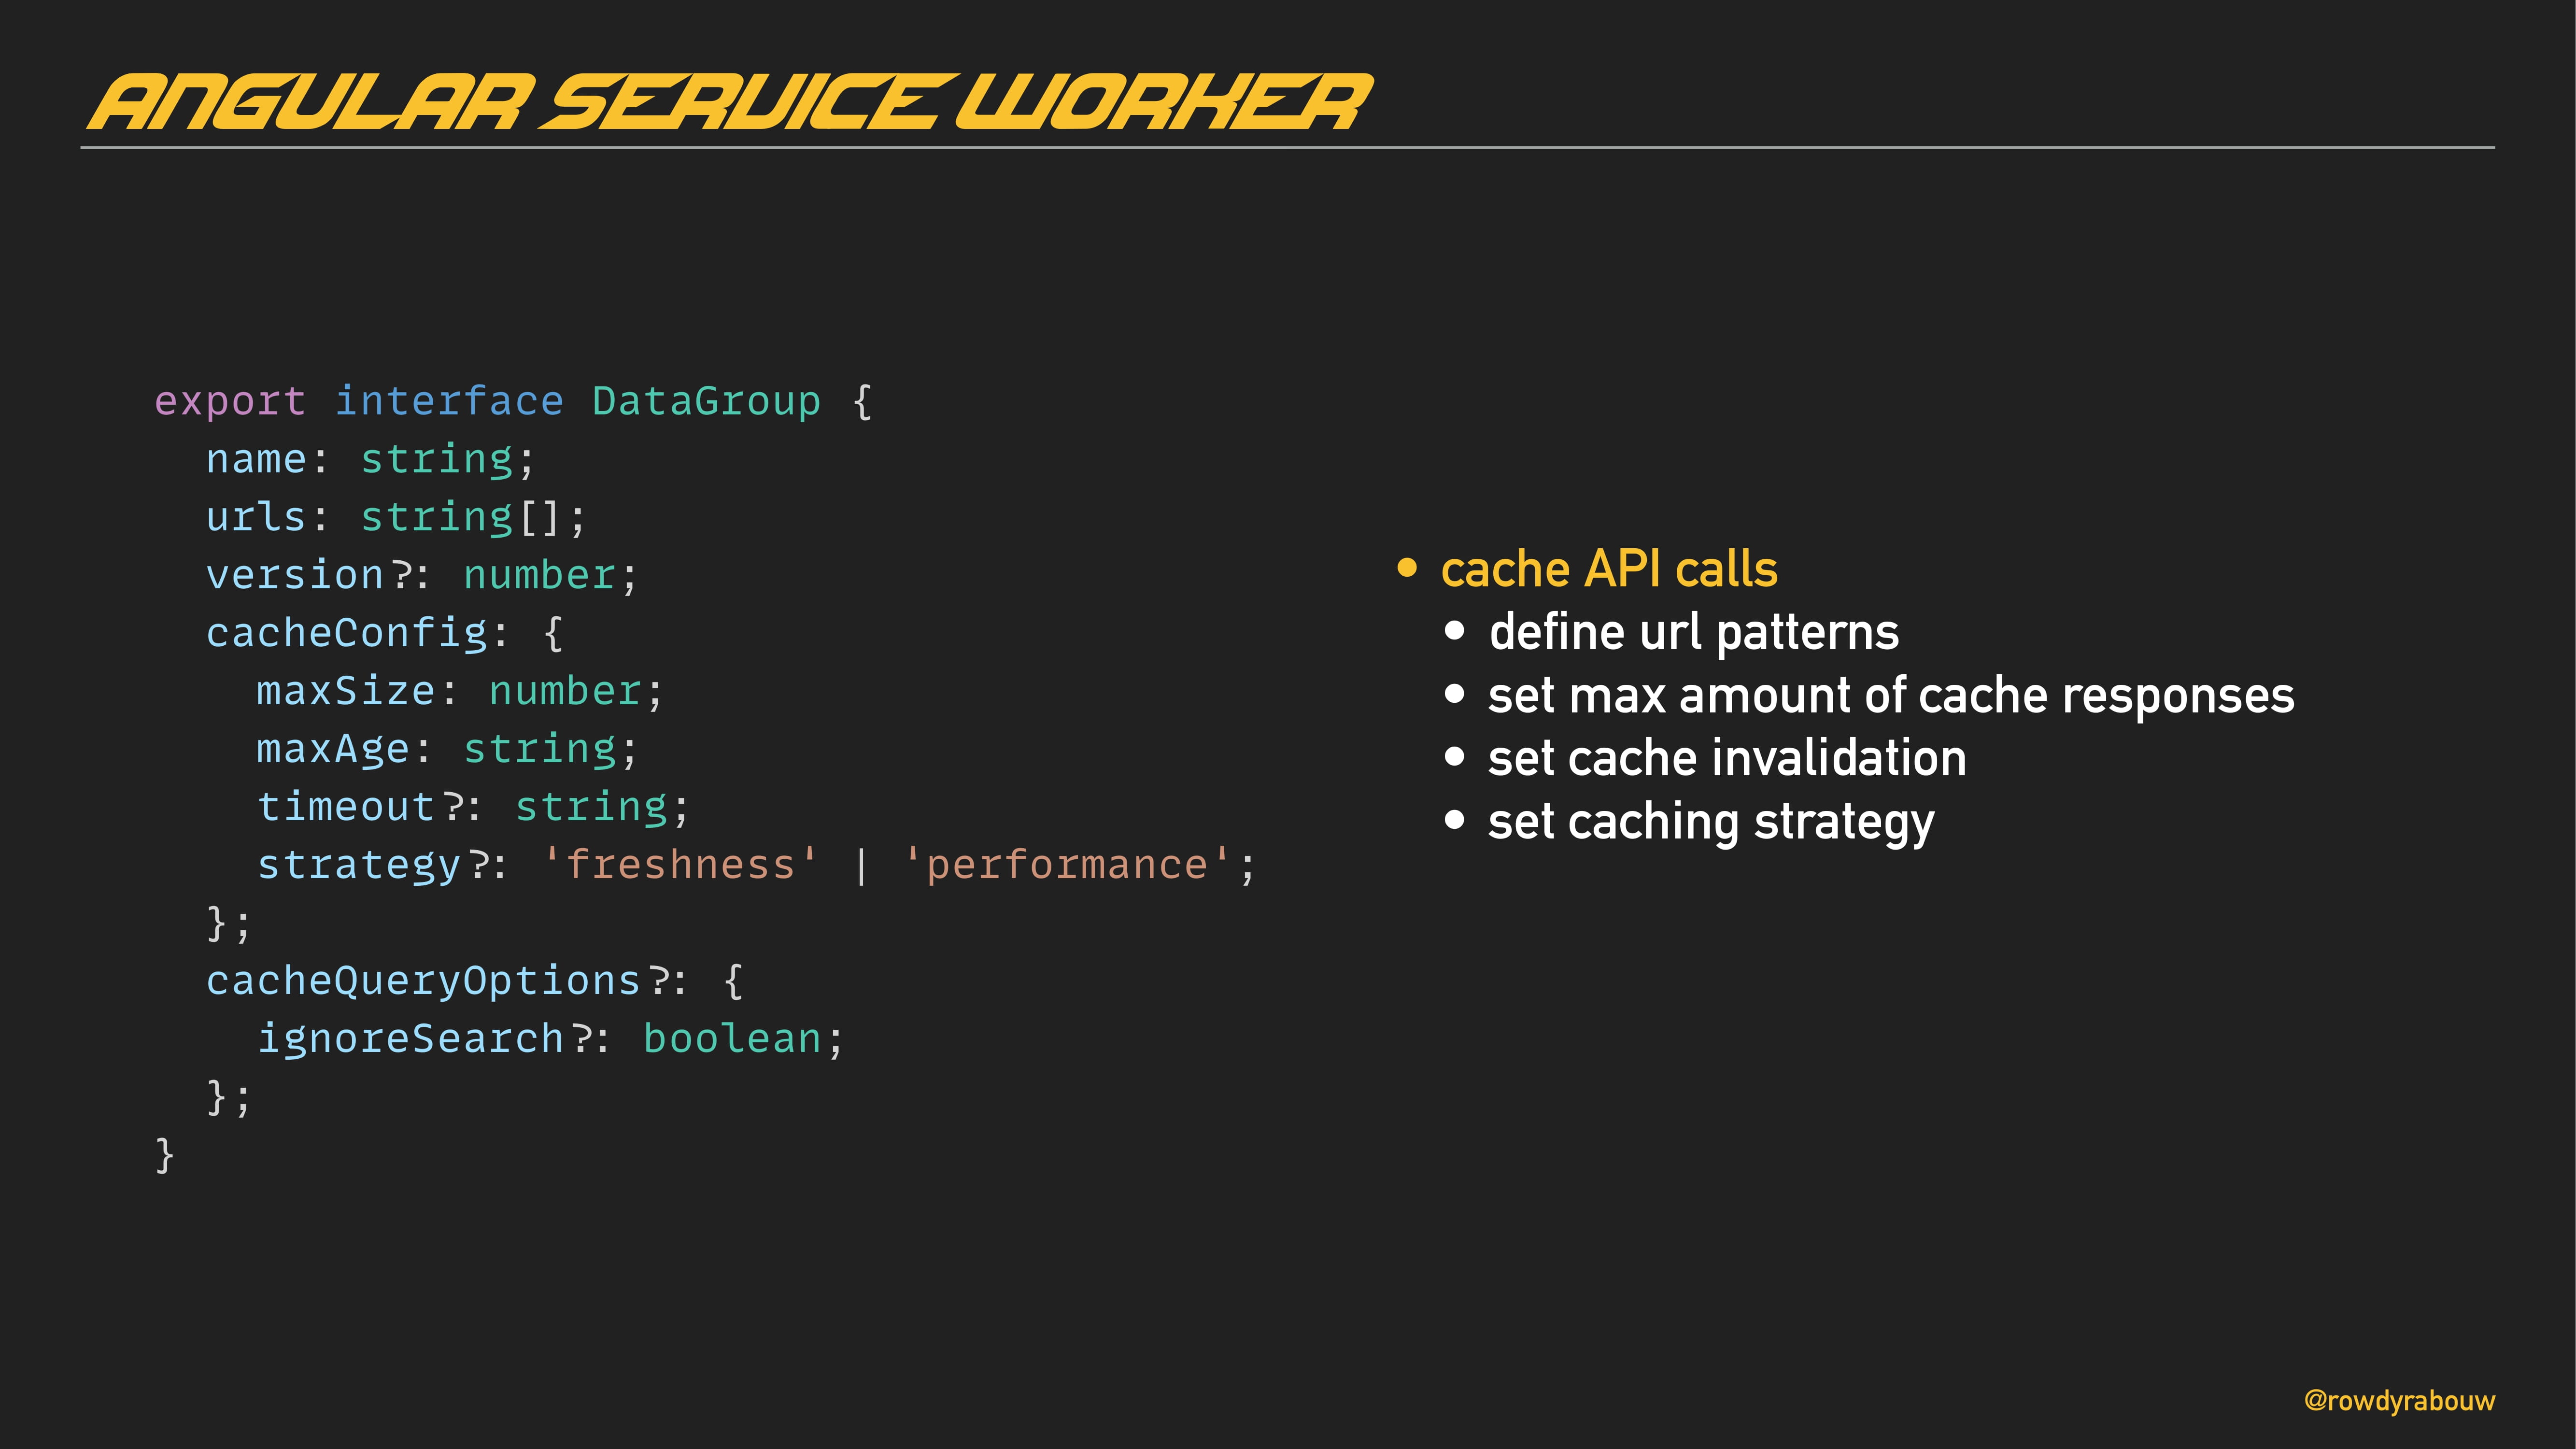The width and height of the screenshot is (2576, 1449).
Task: Click the 'cacheConfig: {' code line
Action: pos(385,633)
